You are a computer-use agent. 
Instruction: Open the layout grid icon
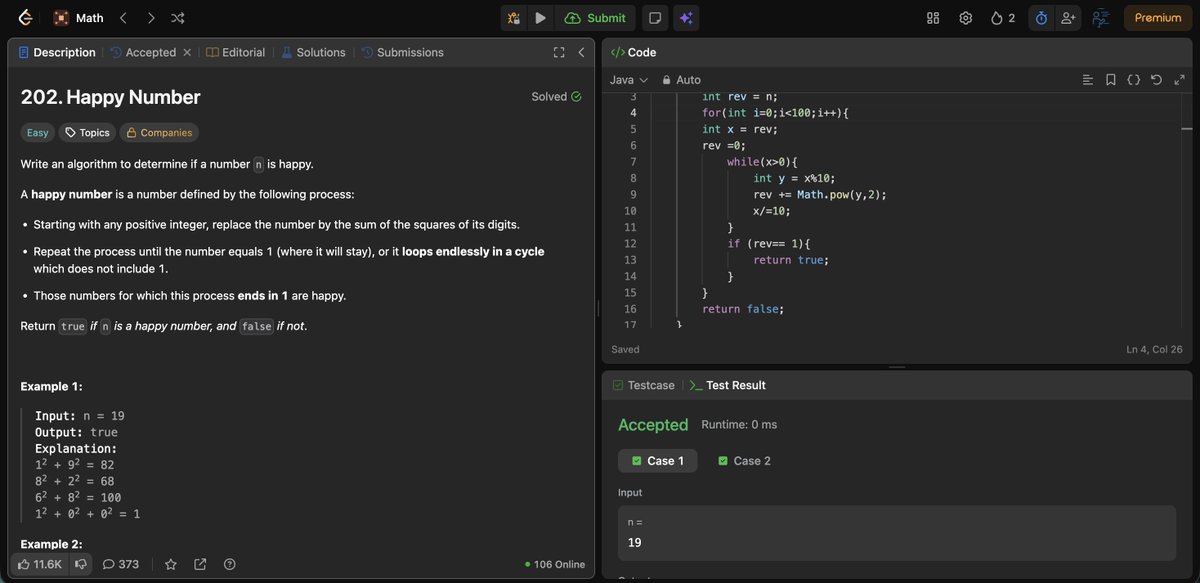(933, 18)
